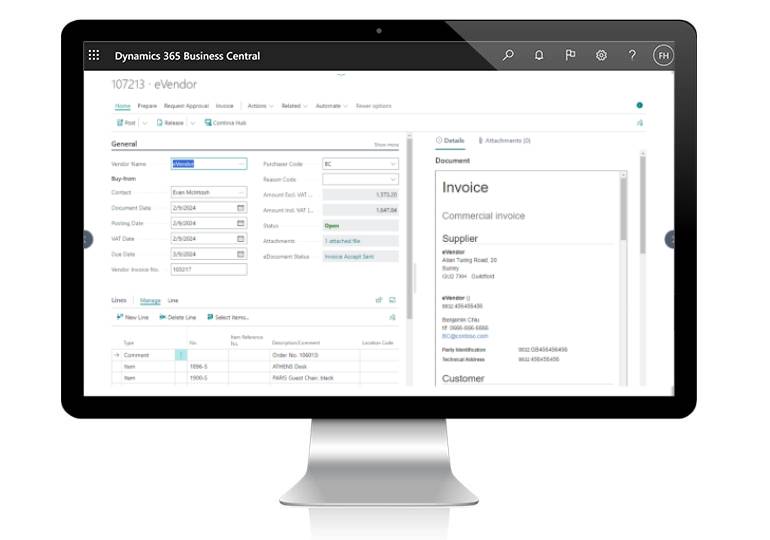
Task: Open the Related menu
Action: point(294,105)
